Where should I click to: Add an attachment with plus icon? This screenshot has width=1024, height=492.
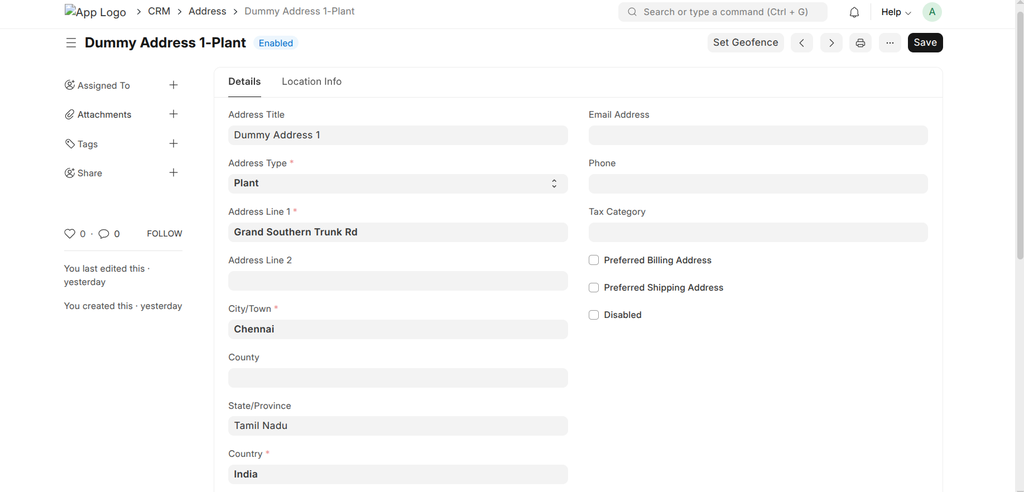tap(174, 114)
